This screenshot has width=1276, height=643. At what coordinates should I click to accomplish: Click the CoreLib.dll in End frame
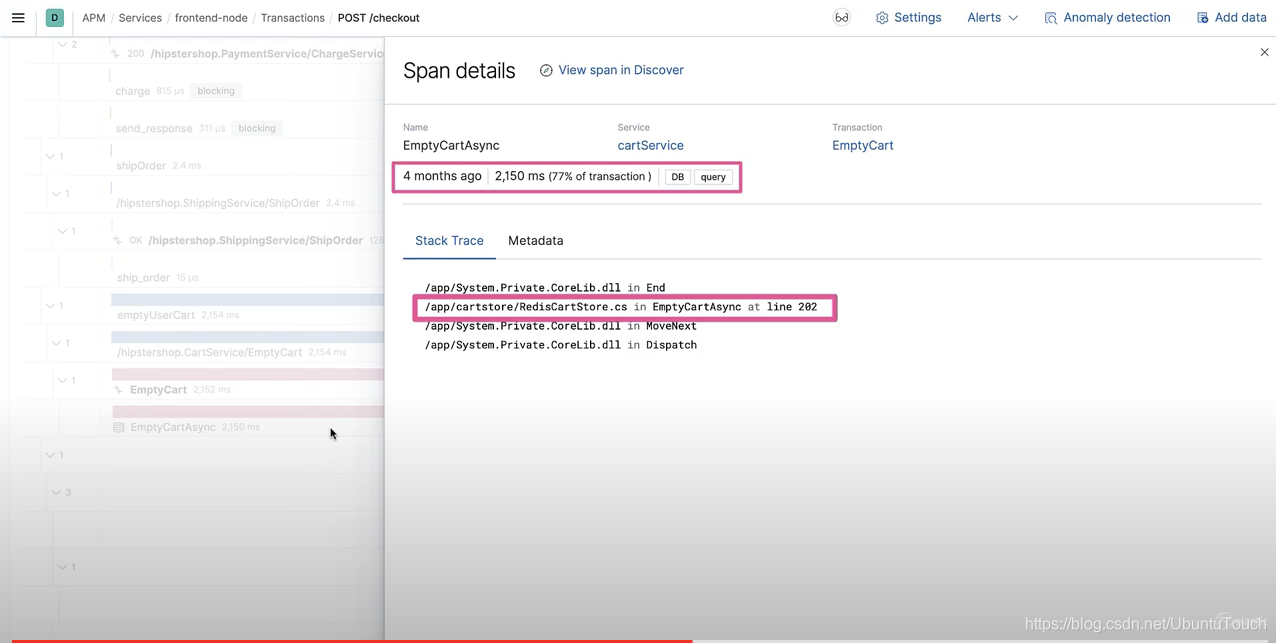tap(545, 288)
